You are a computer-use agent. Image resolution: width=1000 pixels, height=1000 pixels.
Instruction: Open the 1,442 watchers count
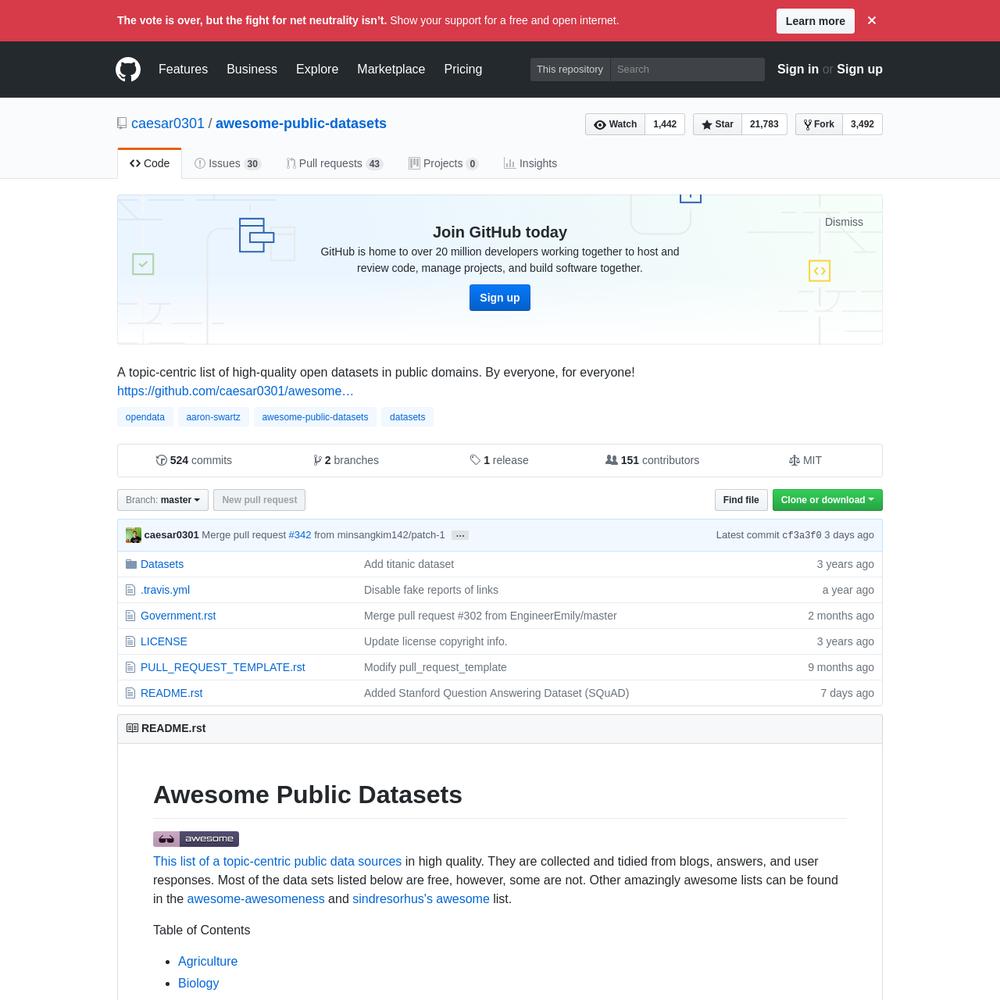pyautogui.click(x=665, y=124)
